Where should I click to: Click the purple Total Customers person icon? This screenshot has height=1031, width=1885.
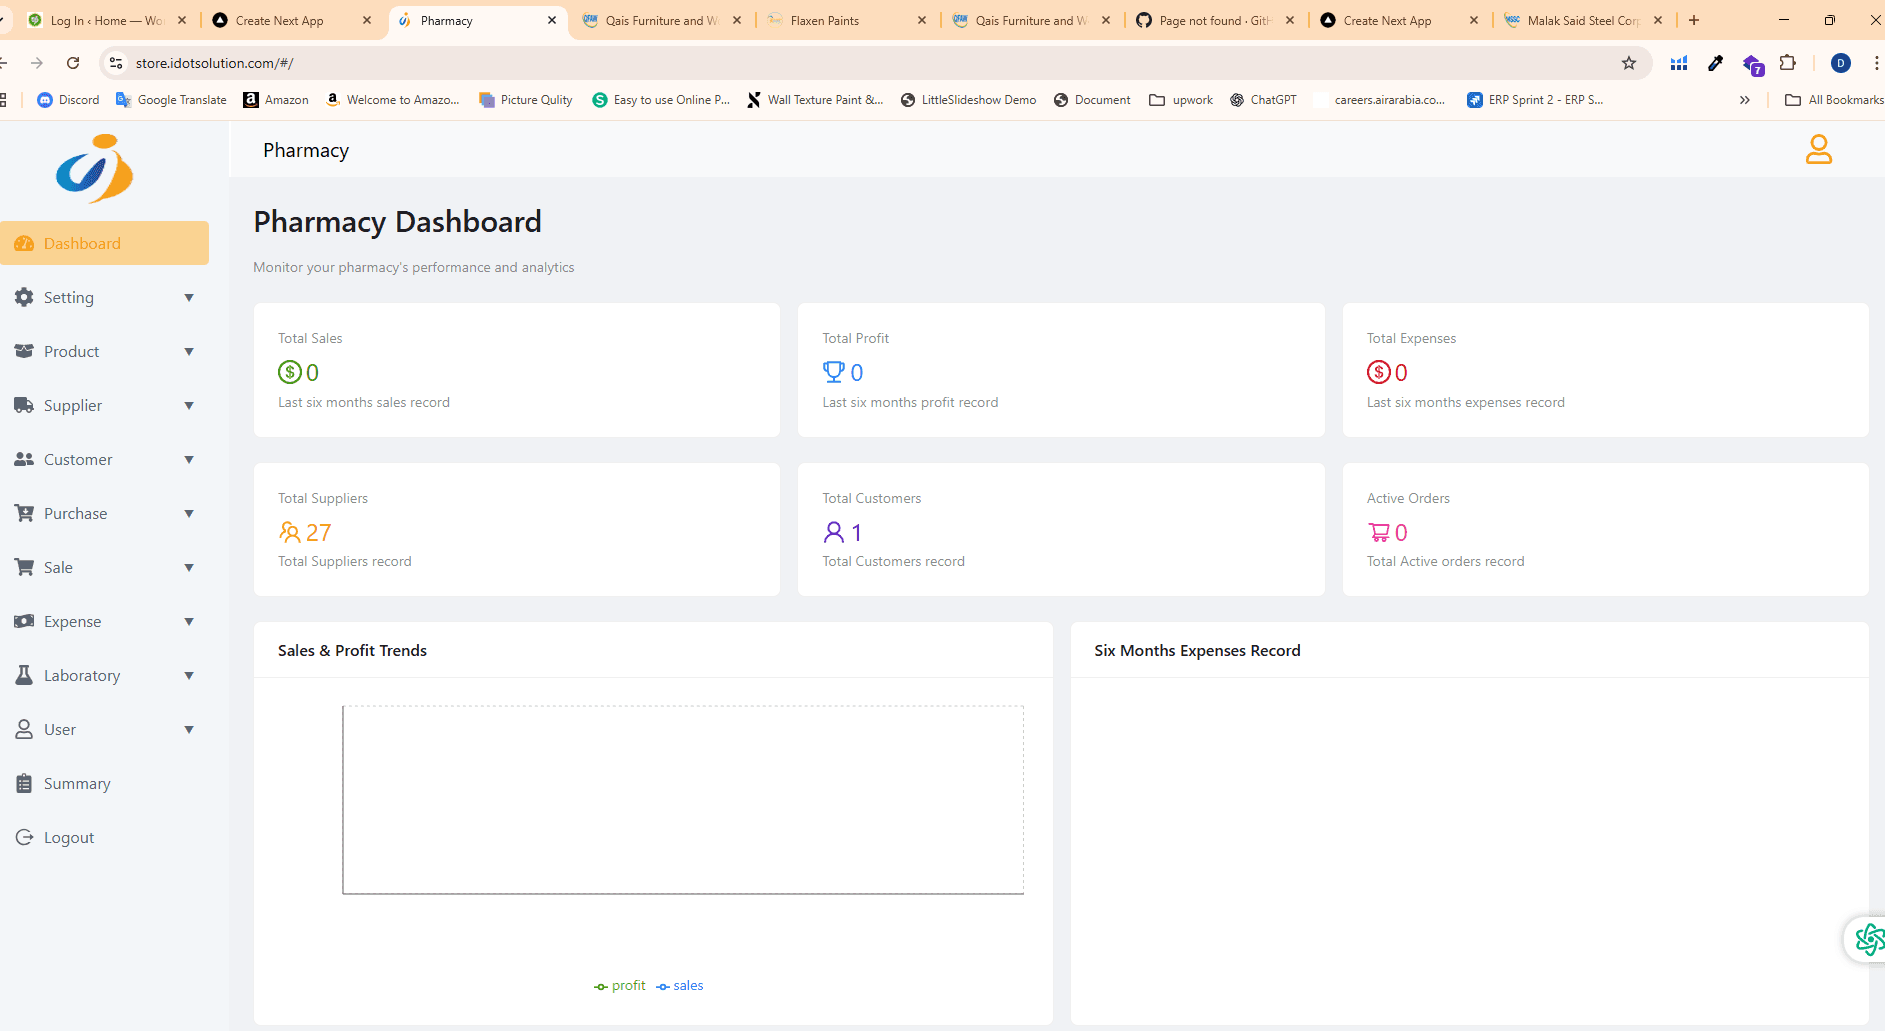[834, 532]
